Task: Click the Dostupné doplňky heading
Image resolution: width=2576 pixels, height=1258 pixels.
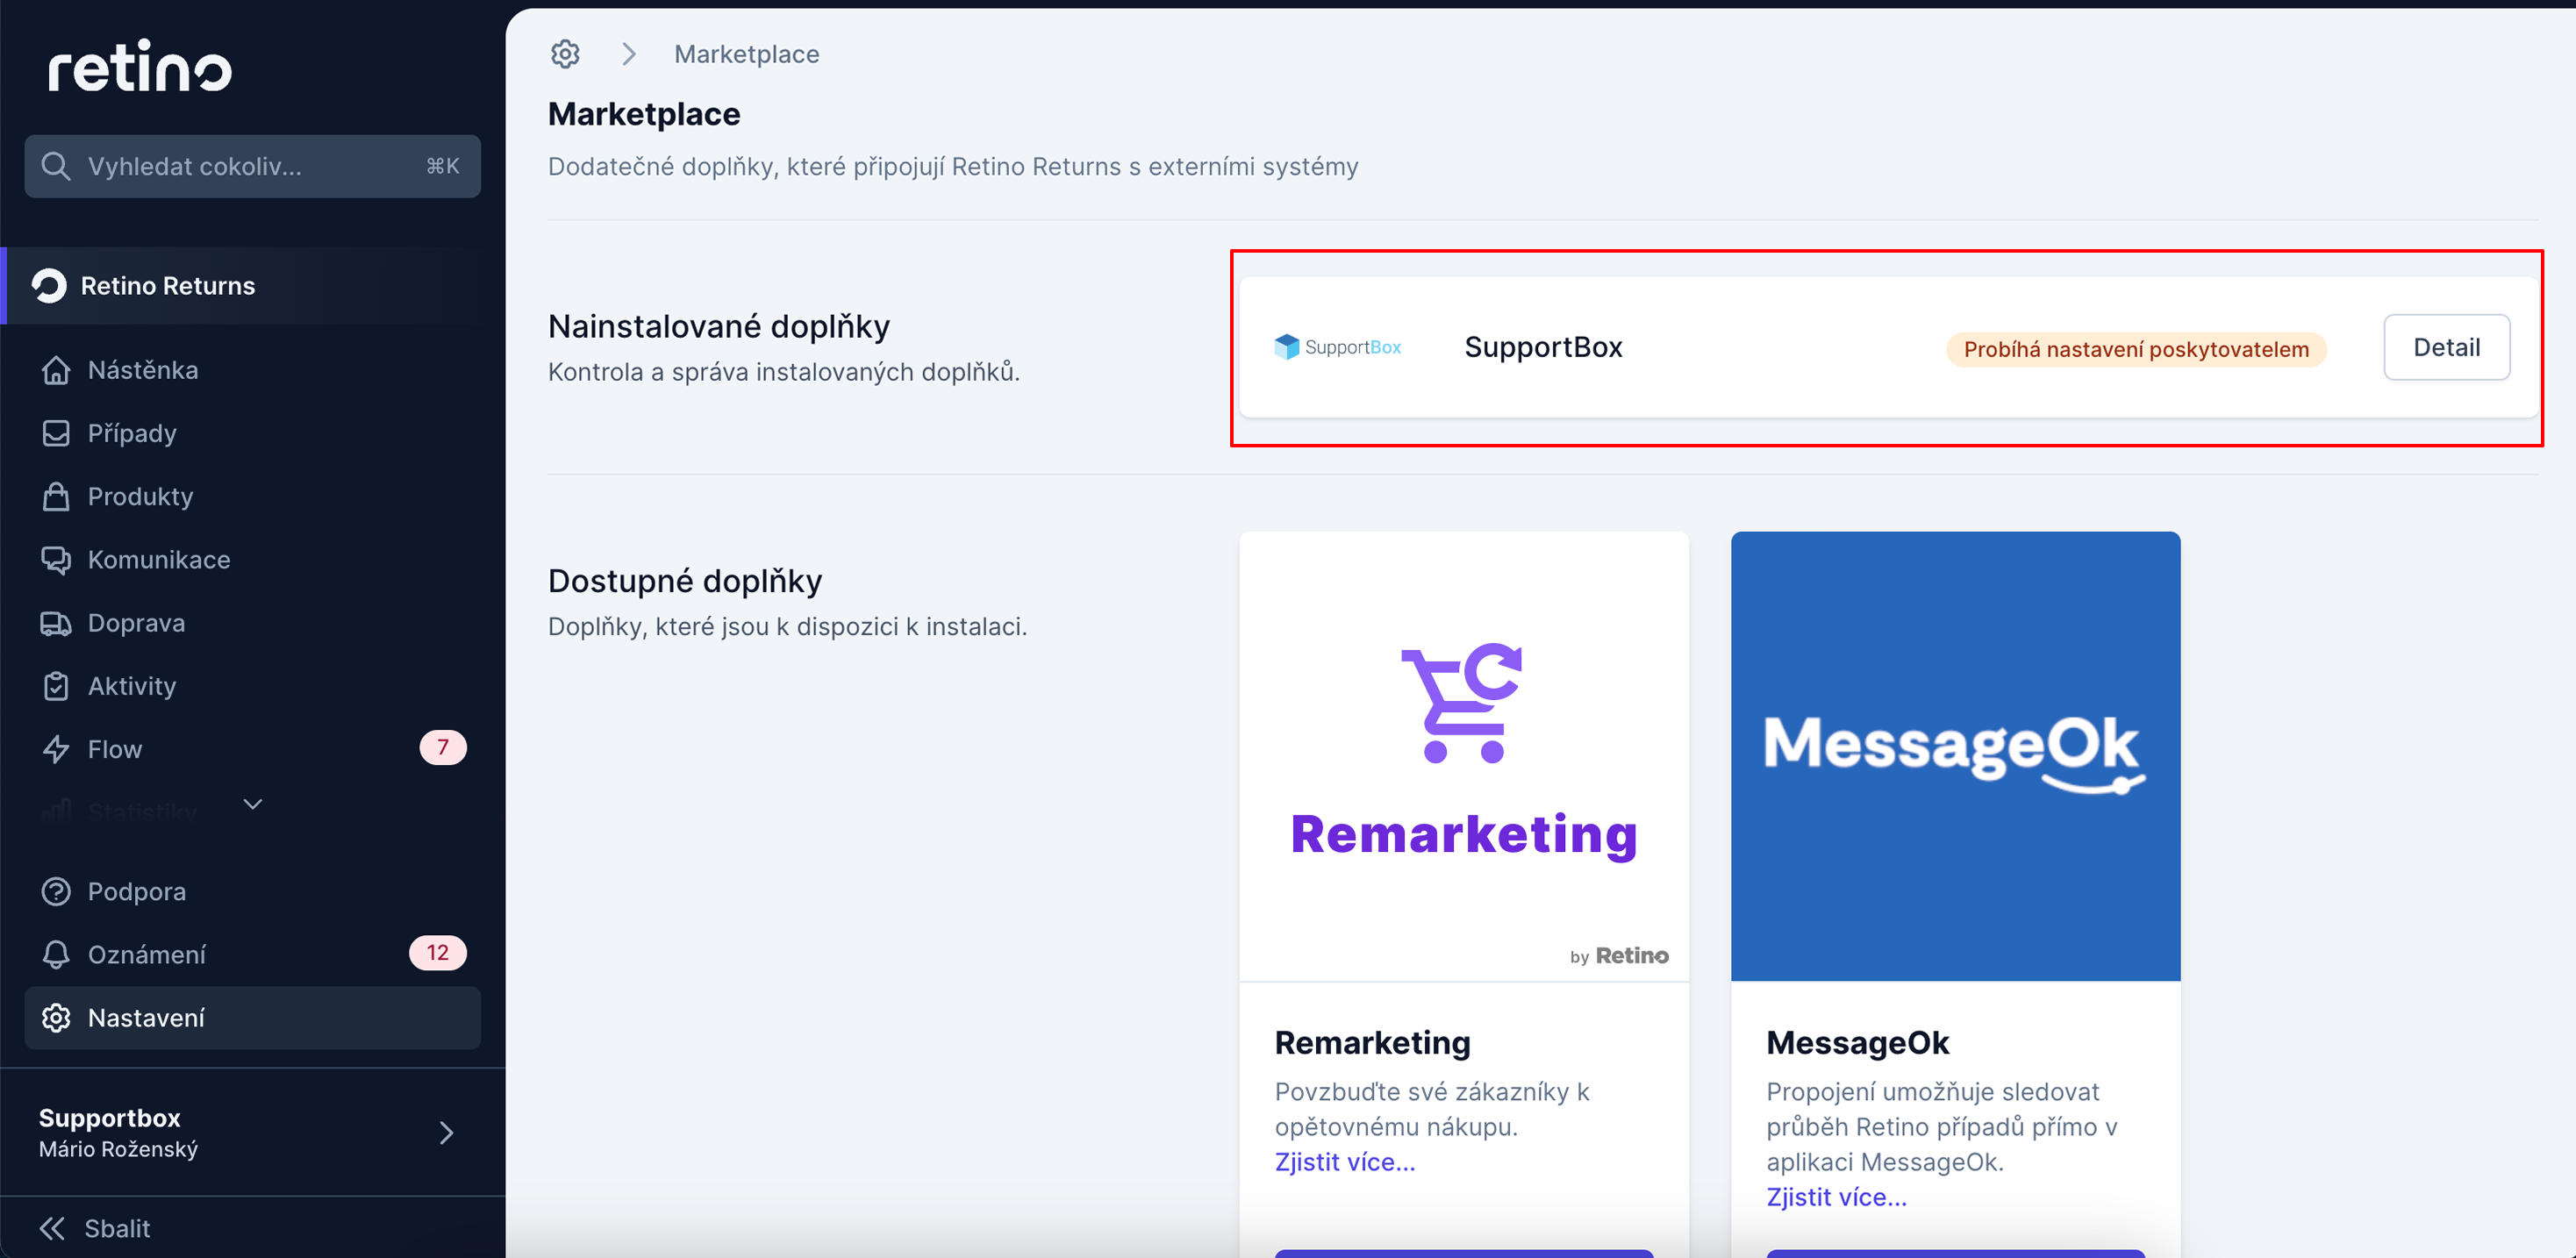Action: pos(685,580)
